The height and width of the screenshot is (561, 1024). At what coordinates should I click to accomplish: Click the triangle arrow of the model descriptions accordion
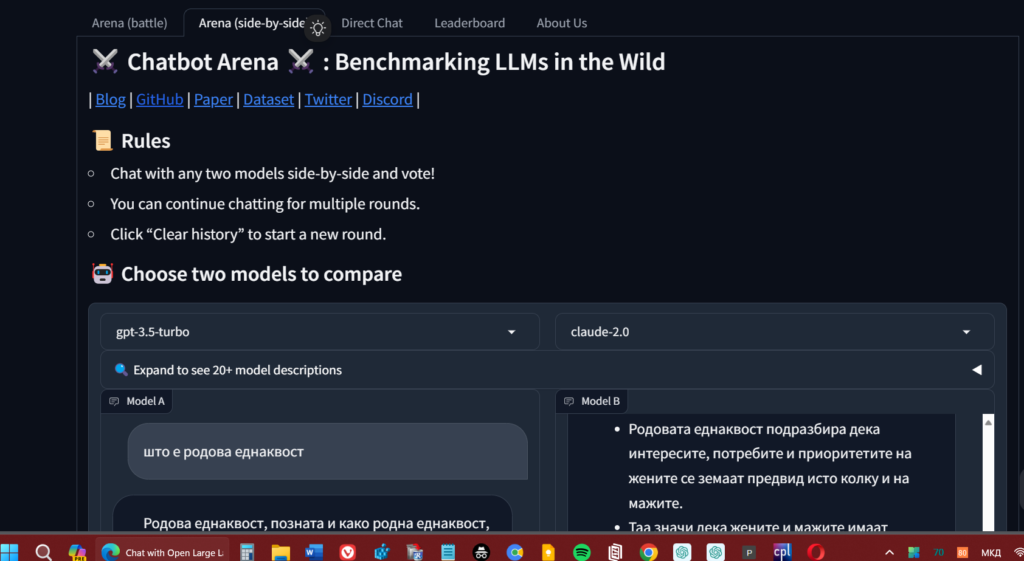976,370
